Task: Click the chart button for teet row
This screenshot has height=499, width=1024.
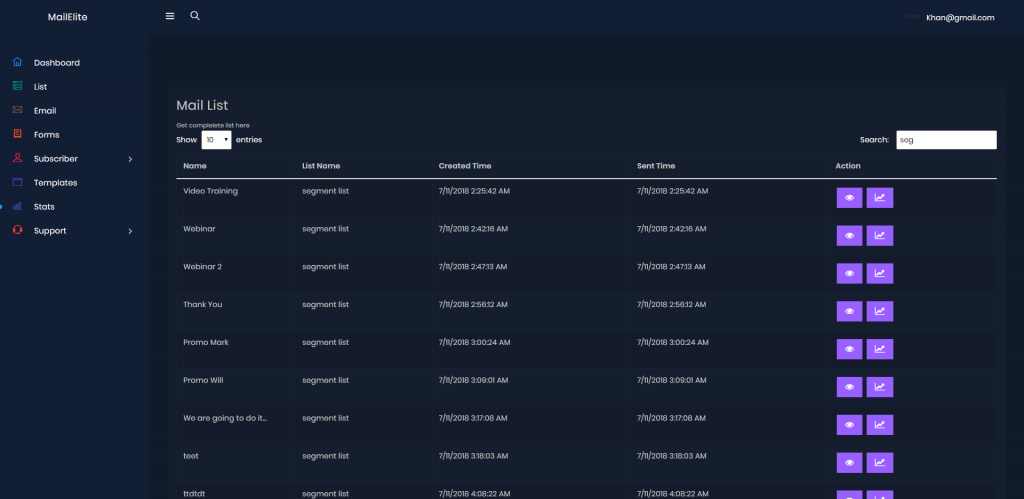Action: point(880,462)
